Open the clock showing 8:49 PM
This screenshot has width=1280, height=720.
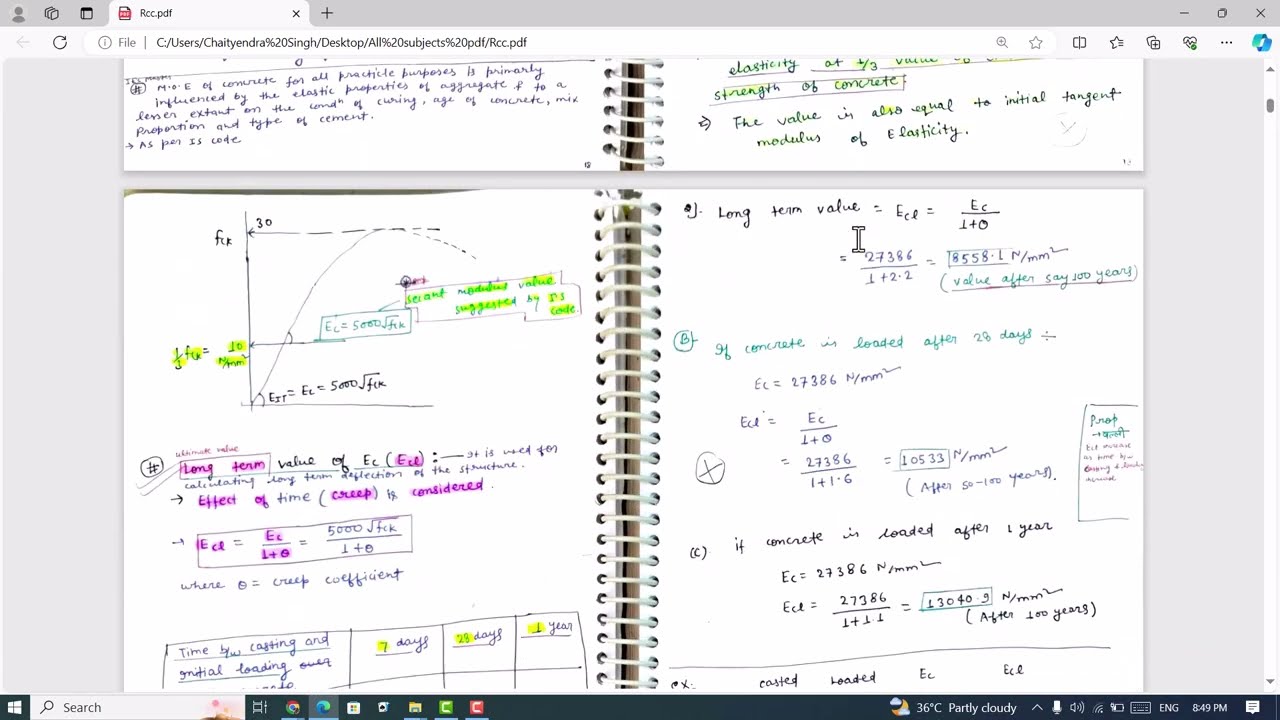[1209, 707]
